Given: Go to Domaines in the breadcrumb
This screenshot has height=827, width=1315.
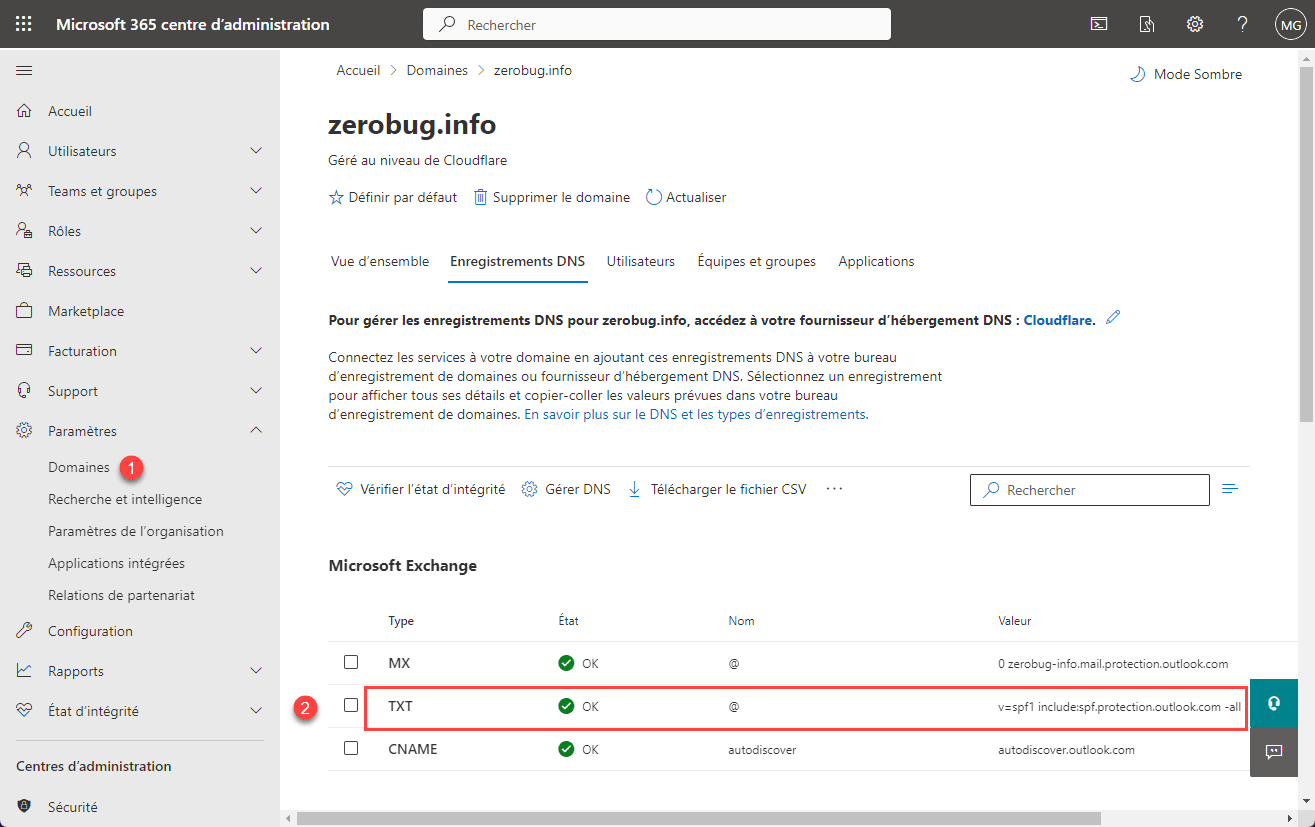Looking at the screenshot, I should (x=437, y=70).
